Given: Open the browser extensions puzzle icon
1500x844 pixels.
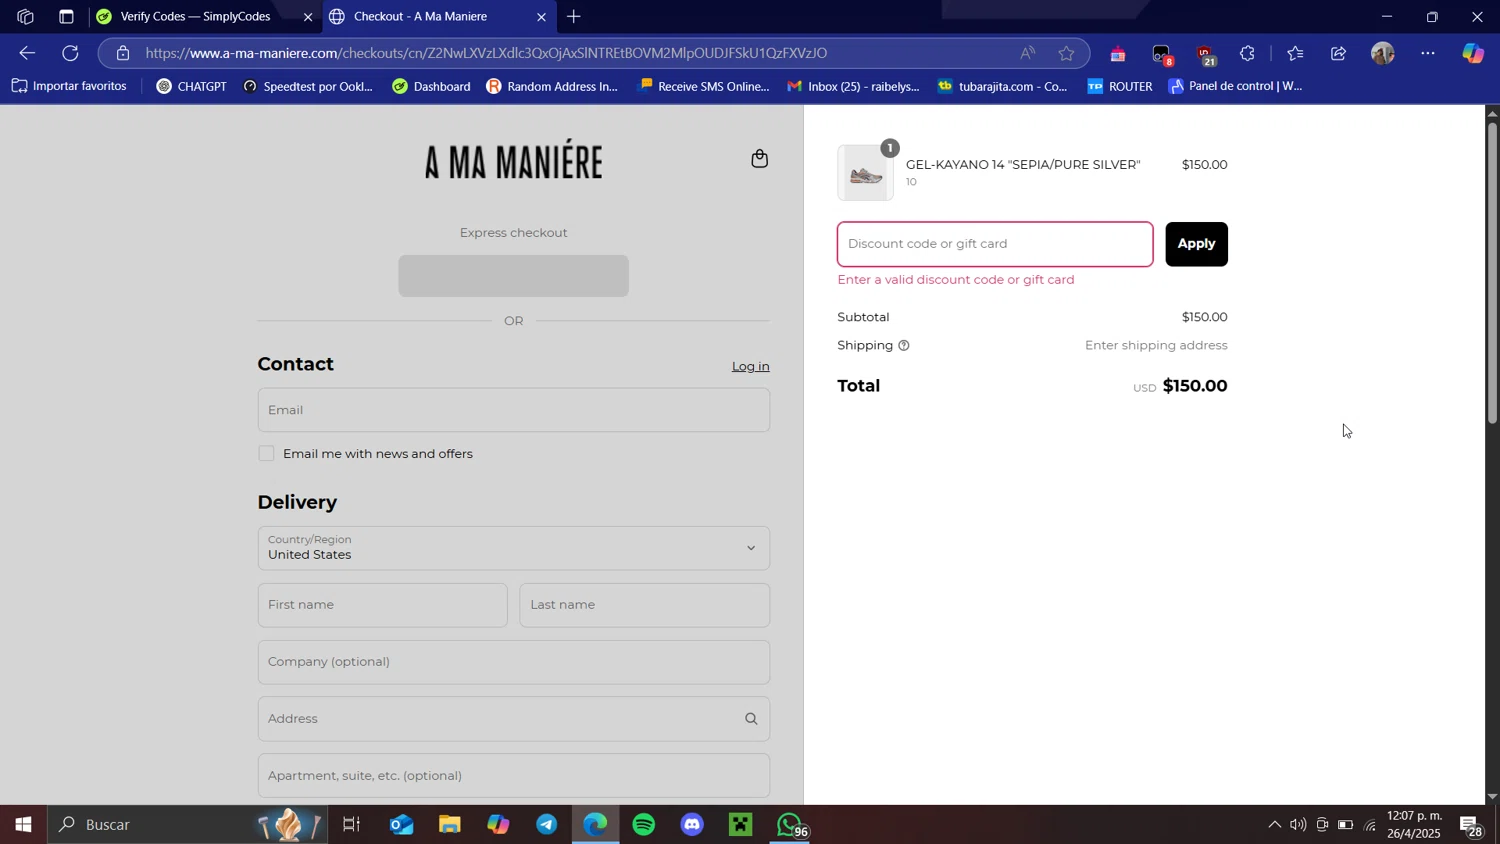Looking at the screenshot, I should pyautogui.click(x=1248, y=54).
